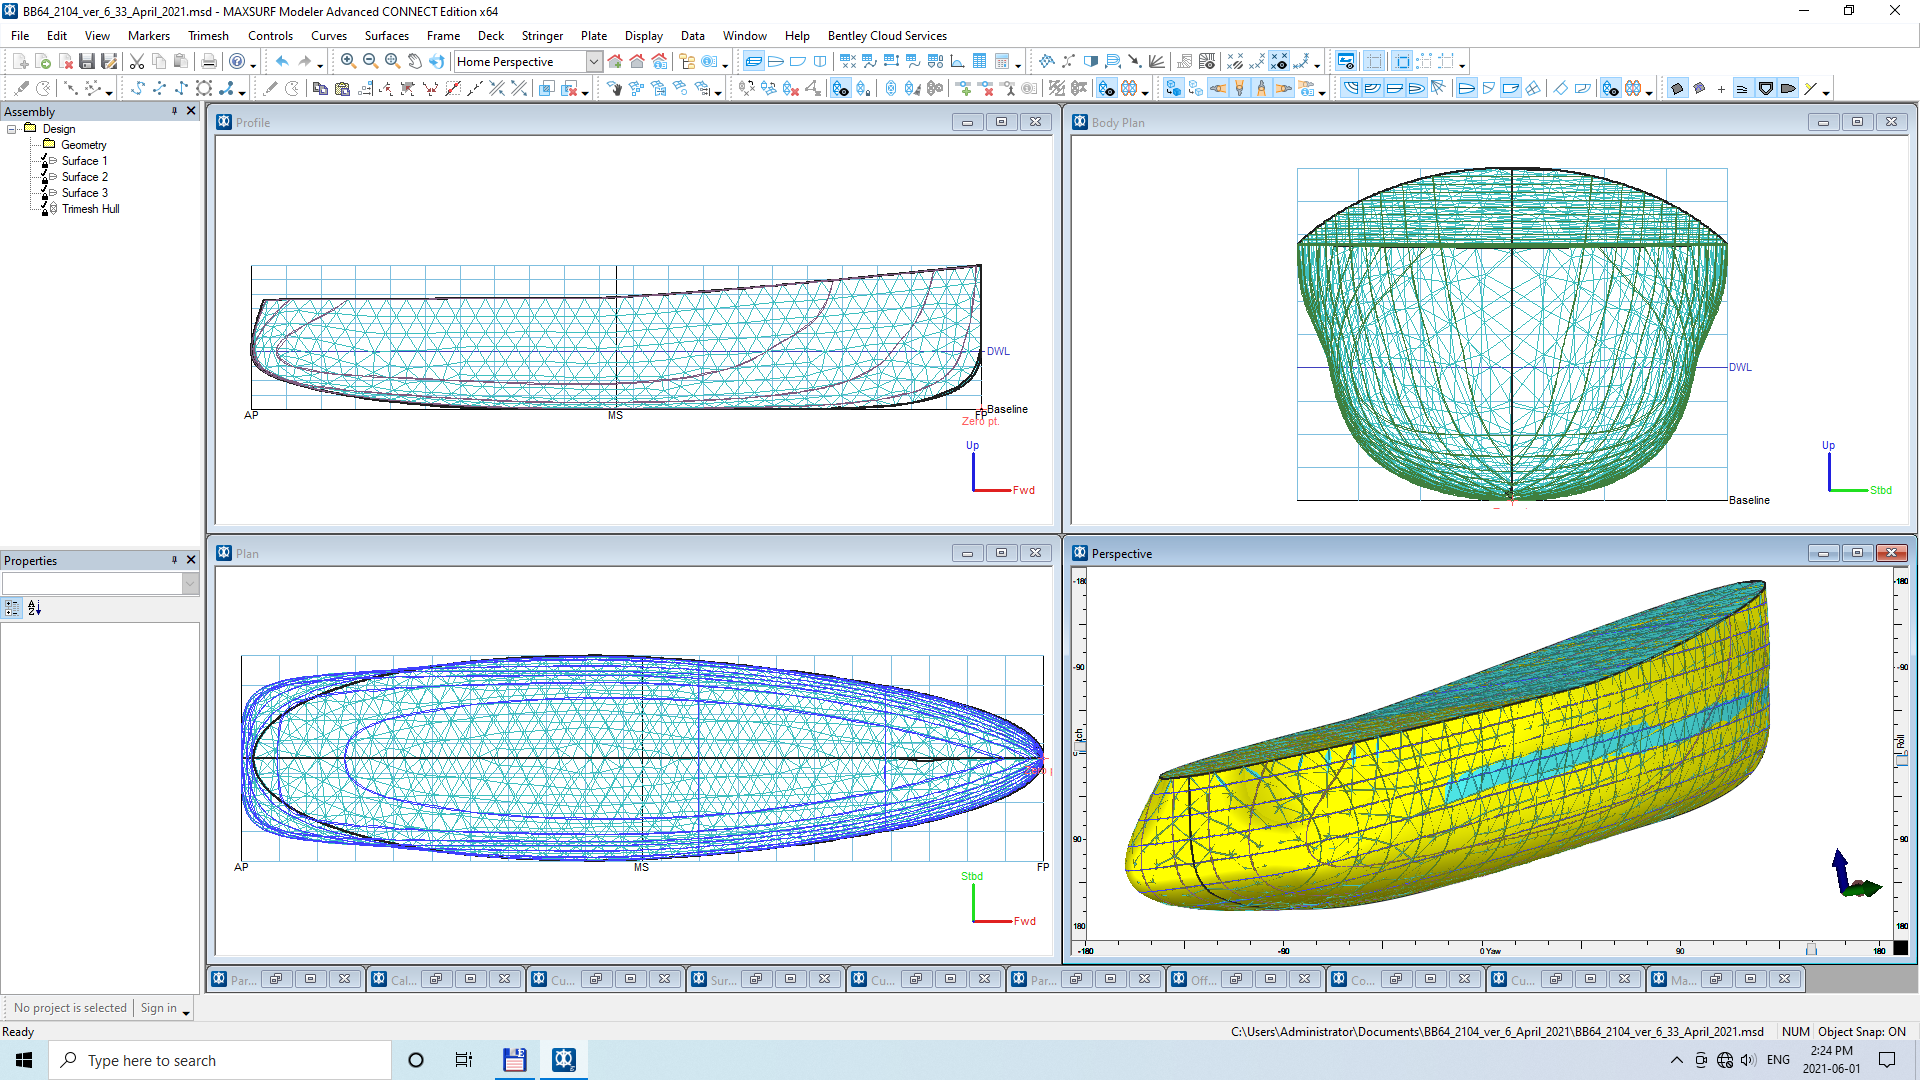1920x1080 pixels.
Task: Click the Print icon in toolbar
Action: tap(208, 62)
